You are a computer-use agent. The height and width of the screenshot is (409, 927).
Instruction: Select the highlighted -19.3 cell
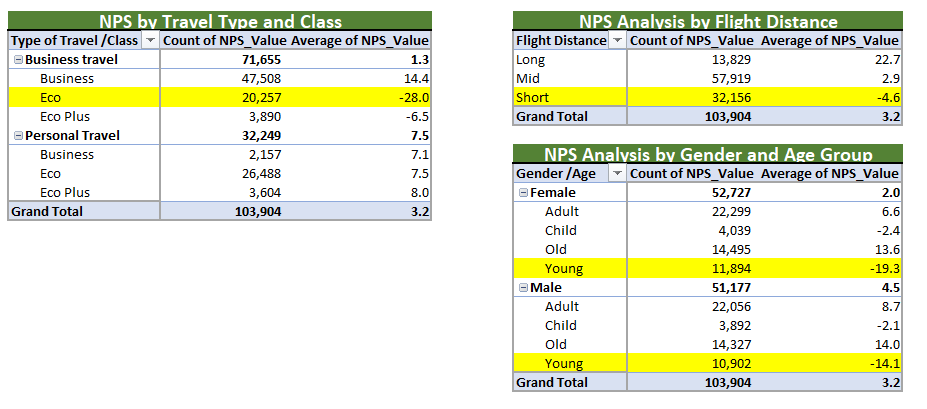coord(885,269)
